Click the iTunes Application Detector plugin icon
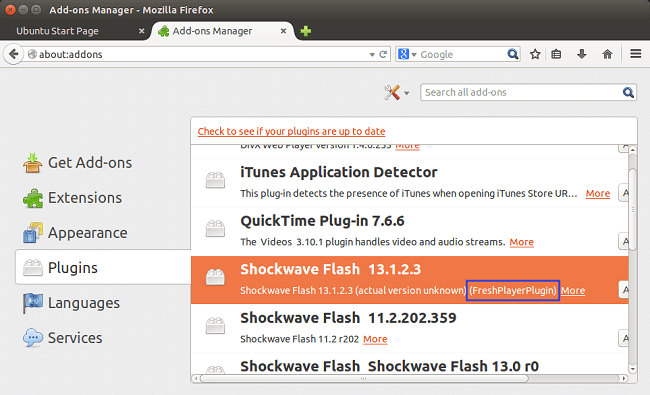The height and width of the screenshot is (395, 650). [216, 180]
